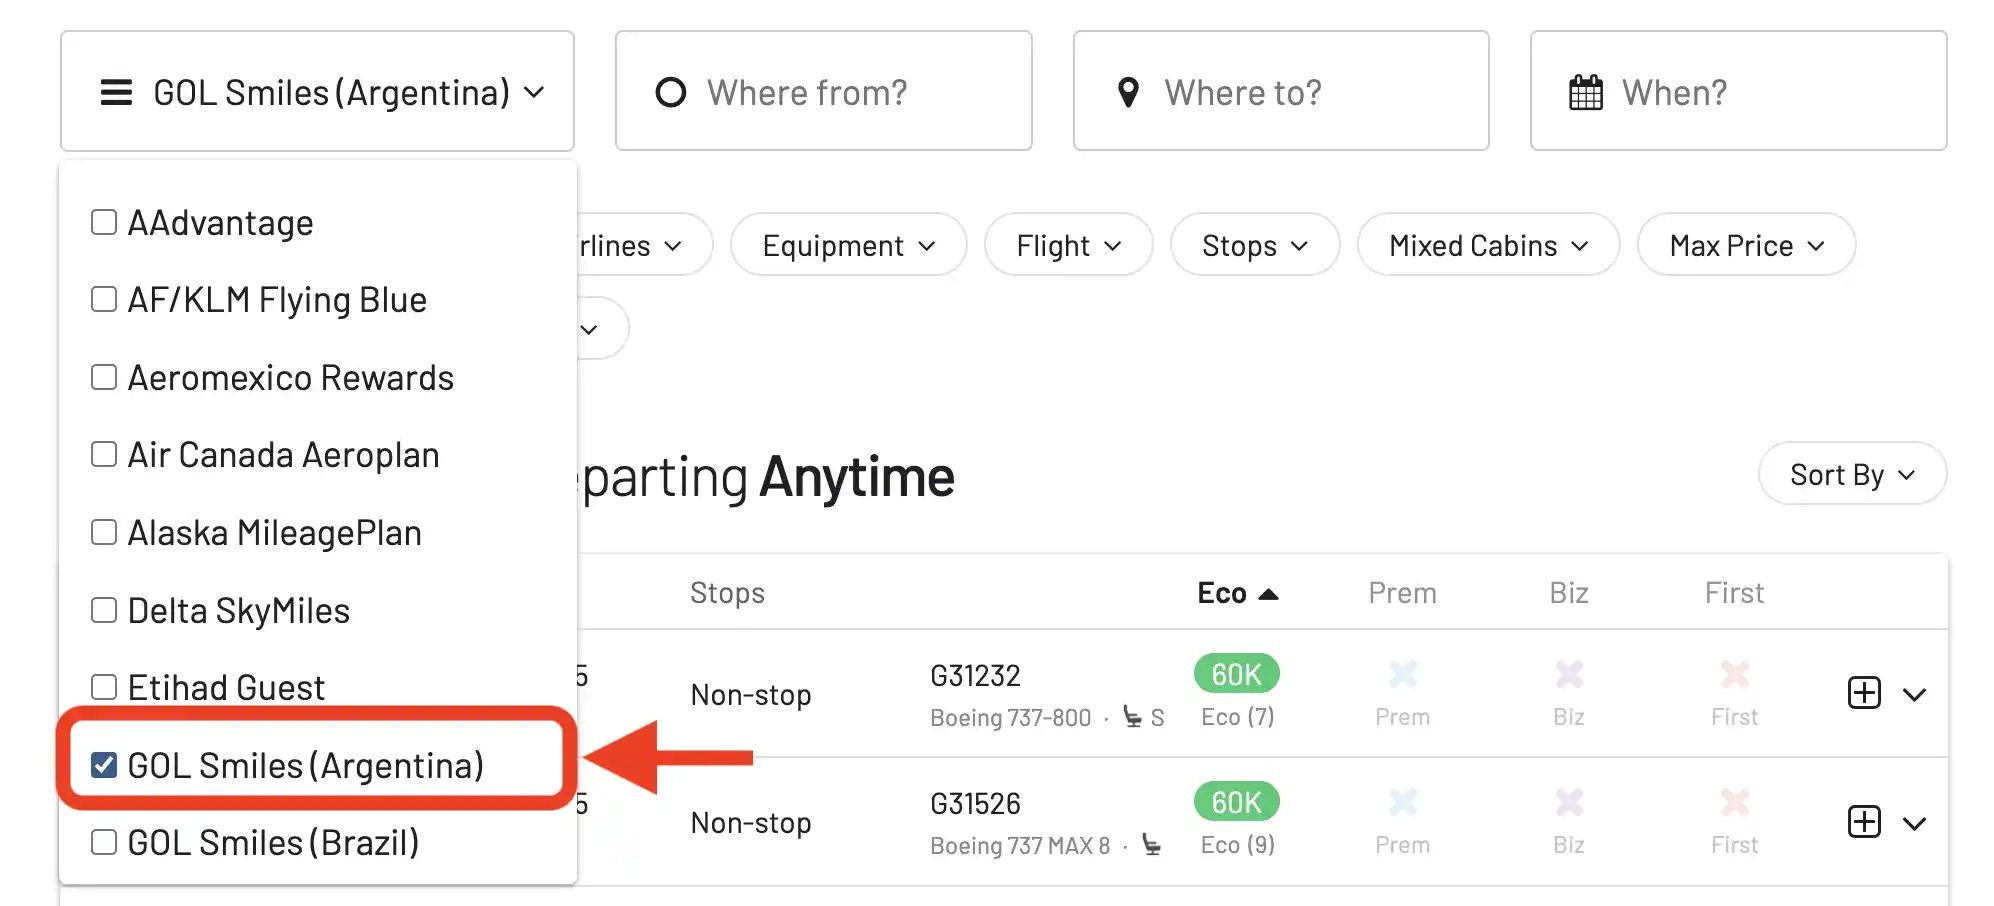
Task: Click the Eco (7) seat count text
Action: click(1238, 717)
